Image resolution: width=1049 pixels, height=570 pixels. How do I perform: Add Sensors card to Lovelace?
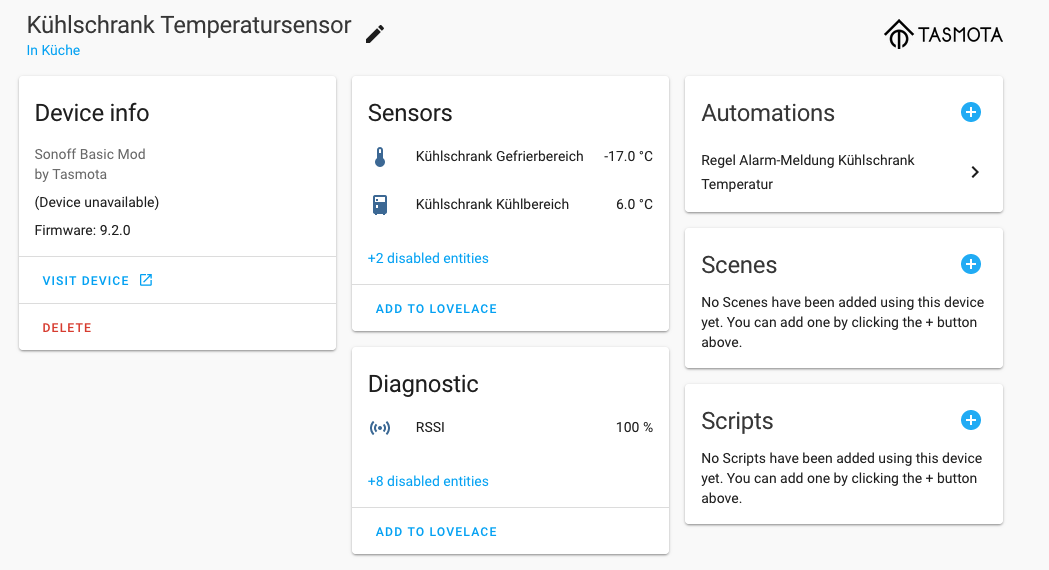pyautogui.click(x=436, y=308)
